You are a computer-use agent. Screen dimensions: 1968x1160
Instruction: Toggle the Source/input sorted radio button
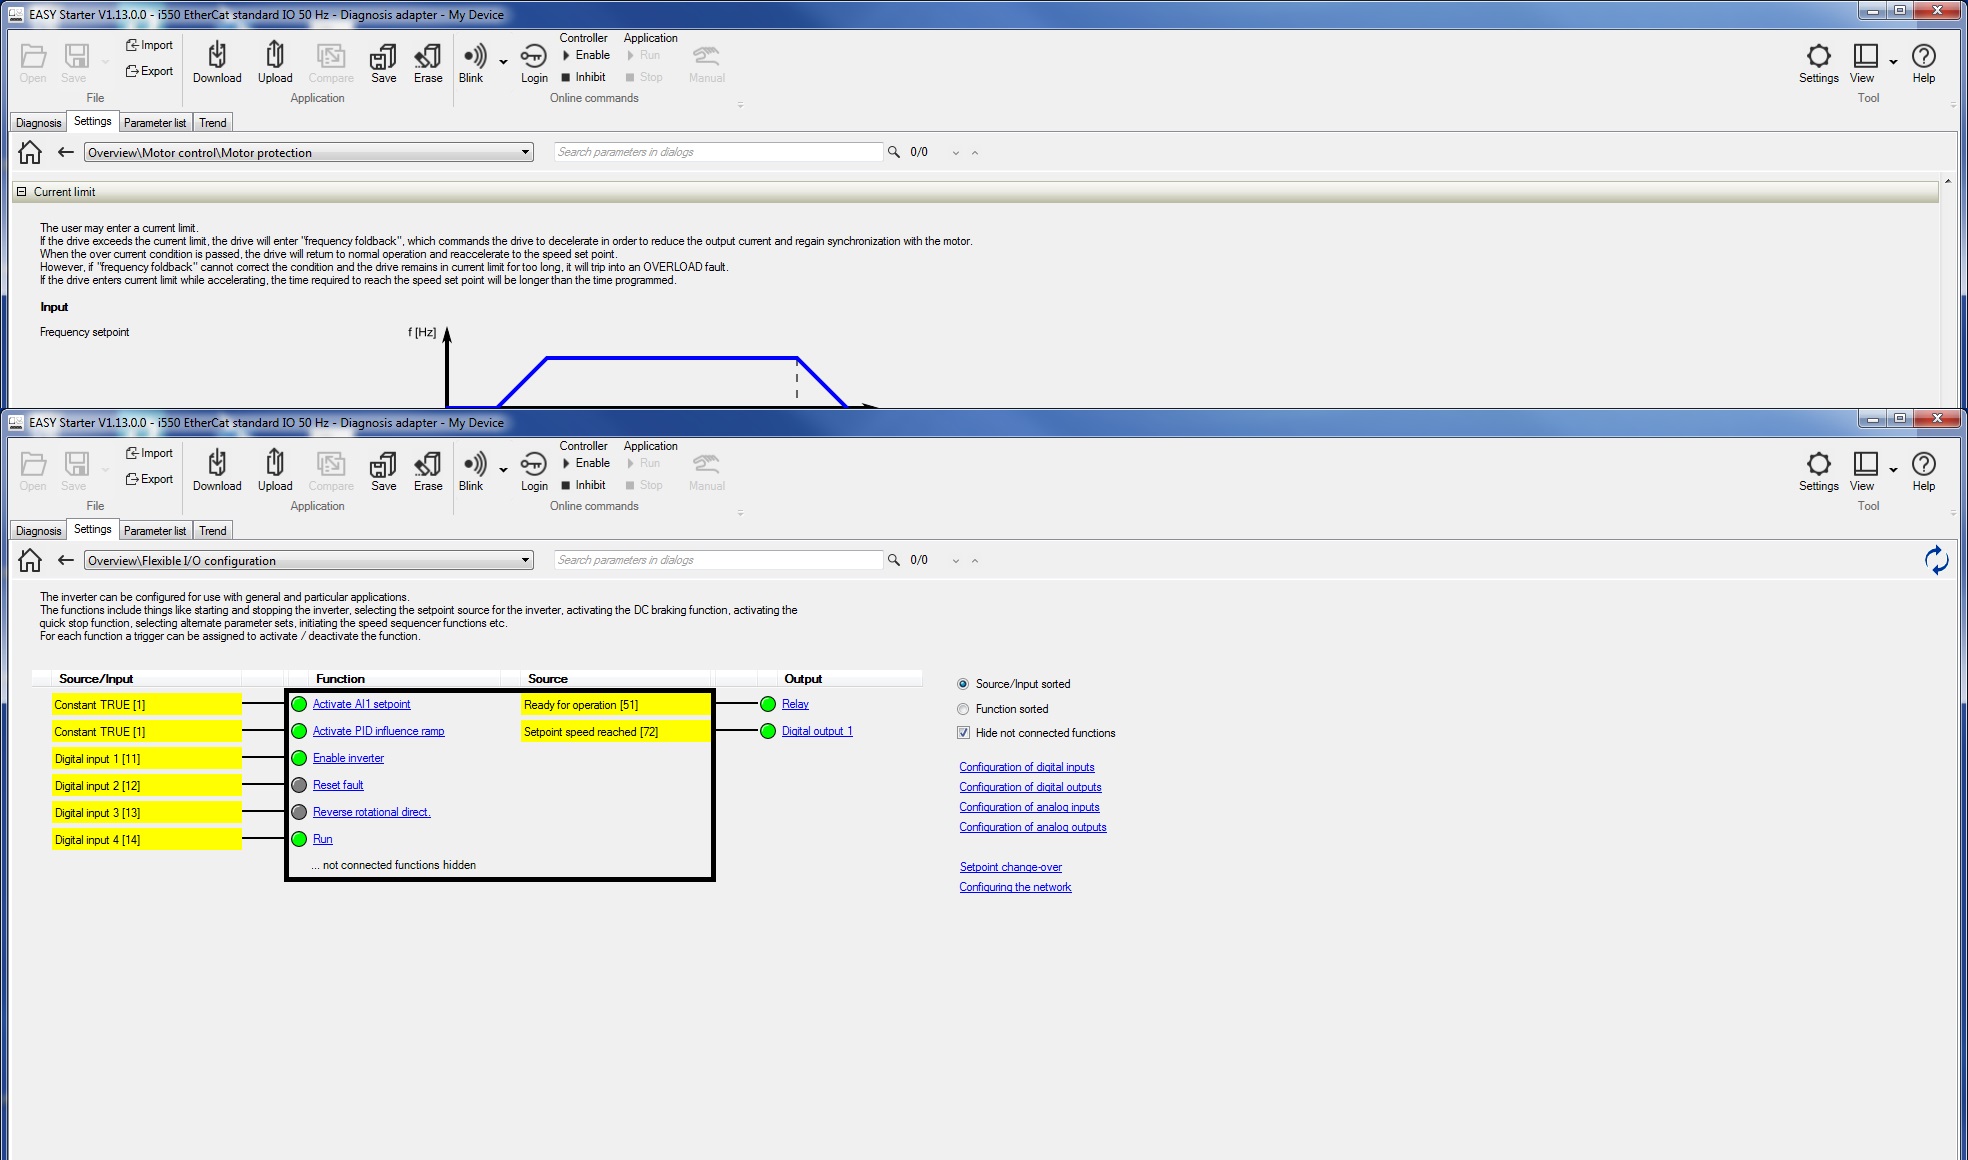(x=964, y=684)
